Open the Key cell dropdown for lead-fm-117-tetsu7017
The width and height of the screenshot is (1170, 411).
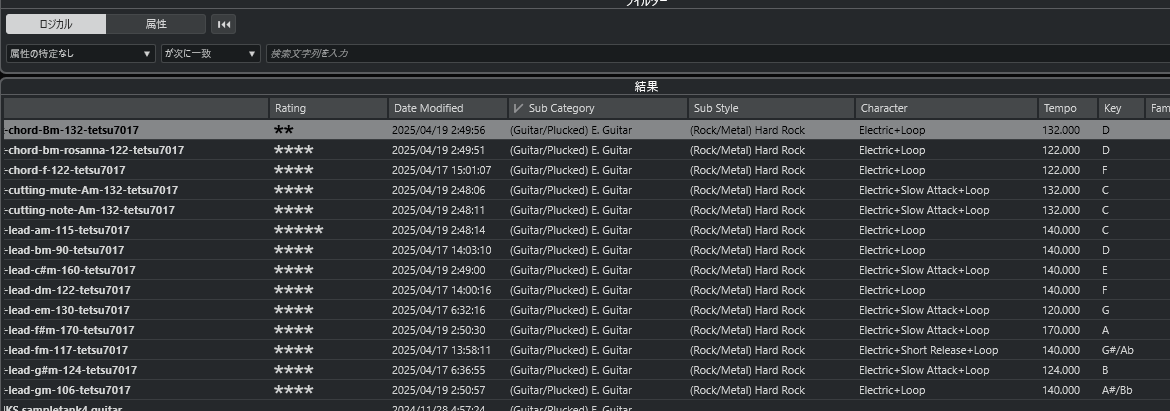[1118, 350]
